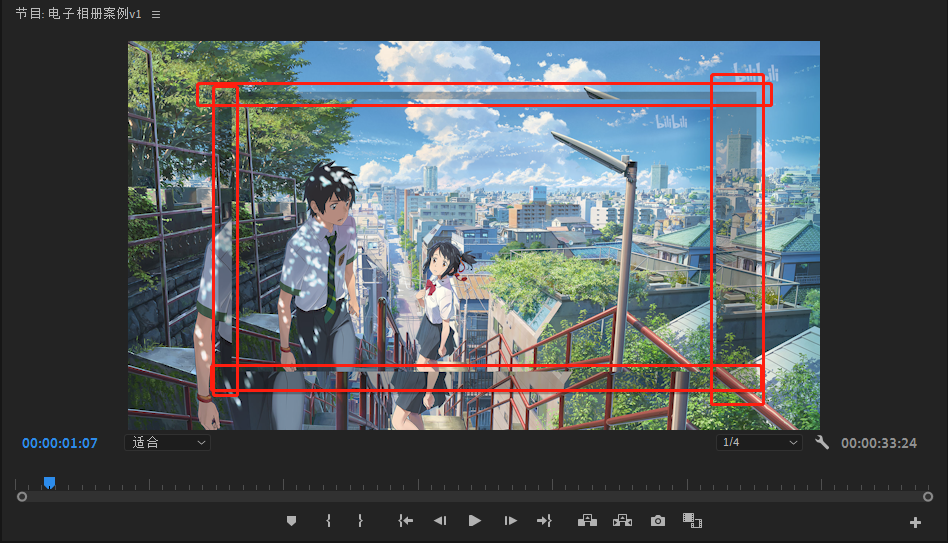Step forward one frame
The width and height of the screenshot is (948, 543).
tap(510, 521)
